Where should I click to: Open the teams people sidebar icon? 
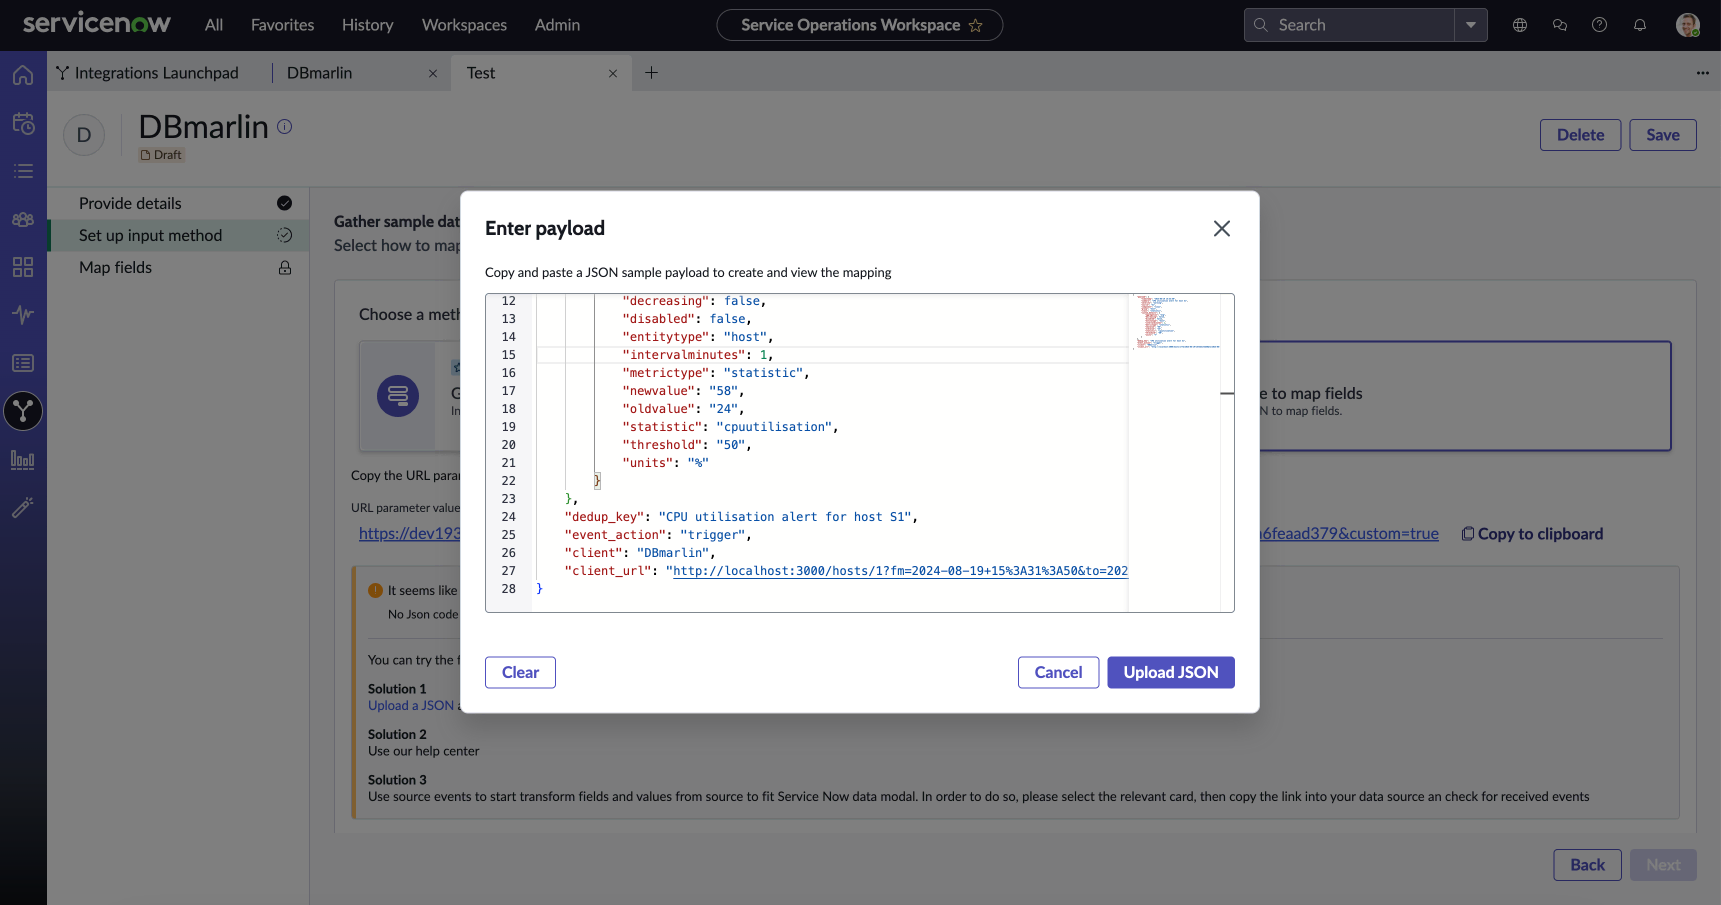coord(23,219)
